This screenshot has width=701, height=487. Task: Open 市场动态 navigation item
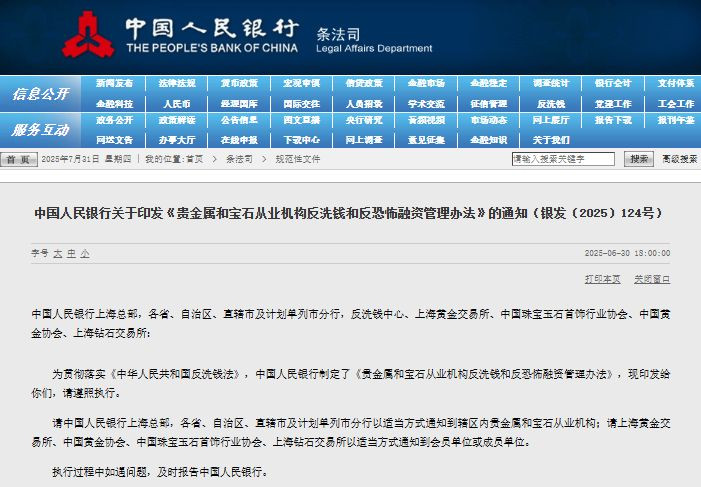click(x=489, y=120)
